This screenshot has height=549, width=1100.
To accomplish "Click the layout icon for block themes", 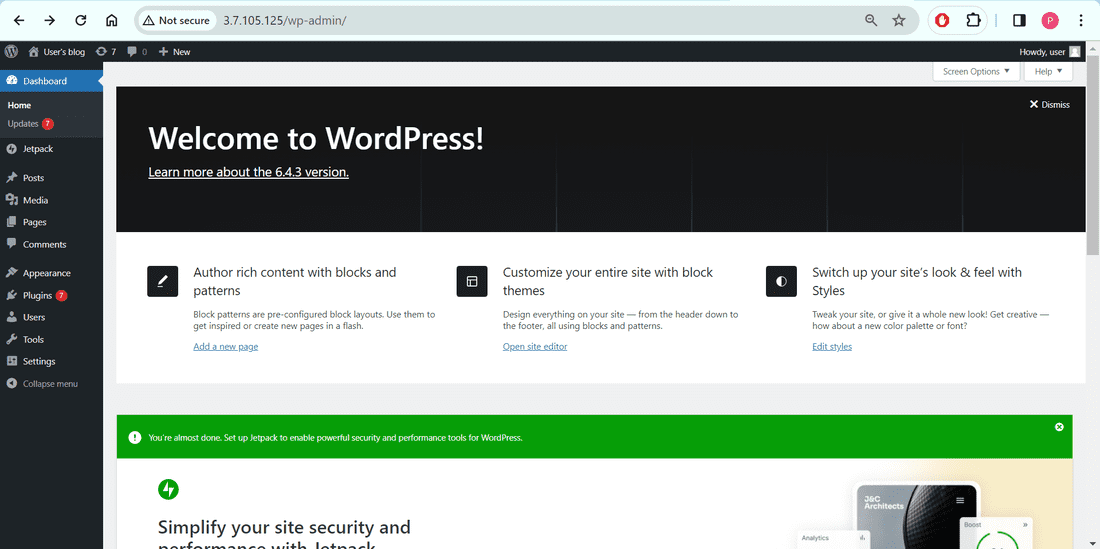I will tap(471, 281).
